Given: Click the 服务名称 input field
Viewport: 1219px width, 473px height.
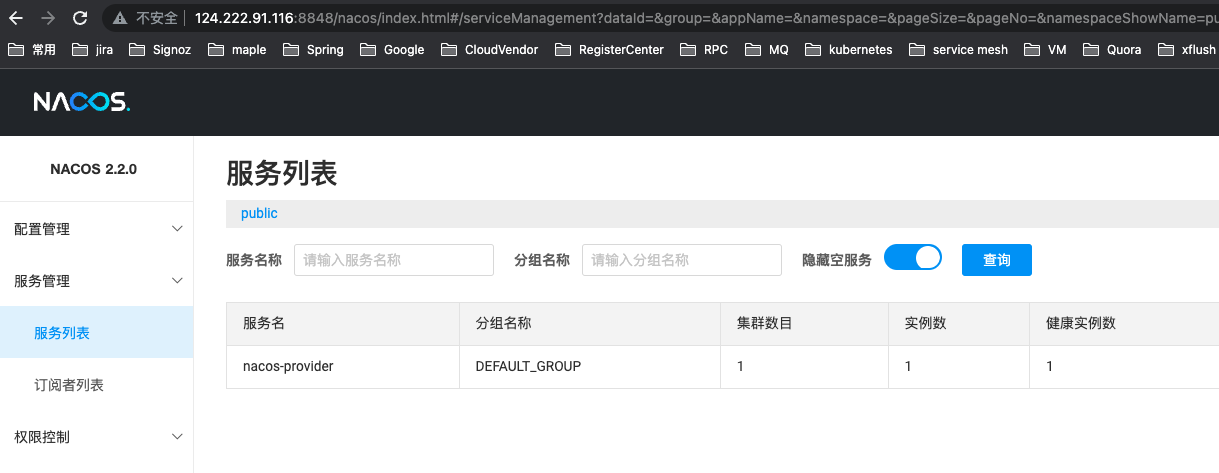Looking at the screenshot, I should (394, 260).
